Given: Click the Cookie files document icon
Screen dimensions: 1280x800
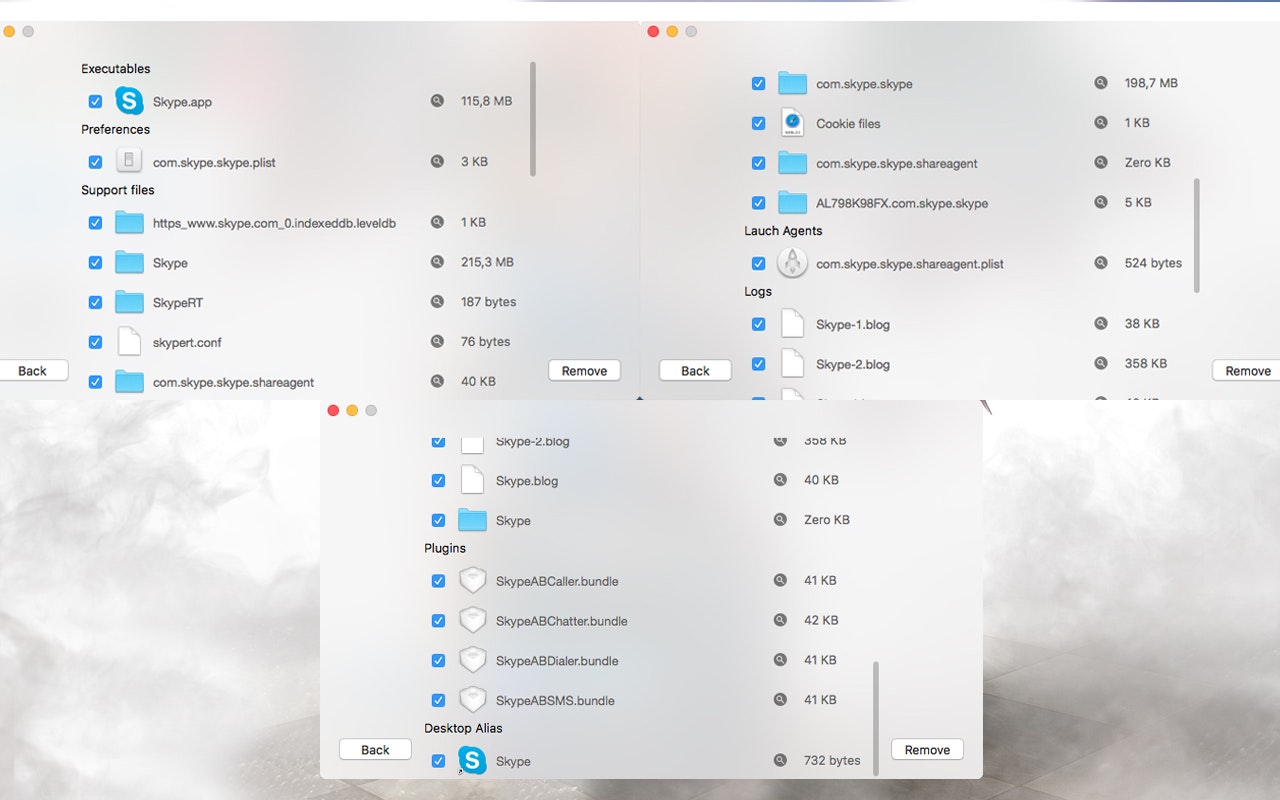Looking at the screenshot, I should point(791,122).
